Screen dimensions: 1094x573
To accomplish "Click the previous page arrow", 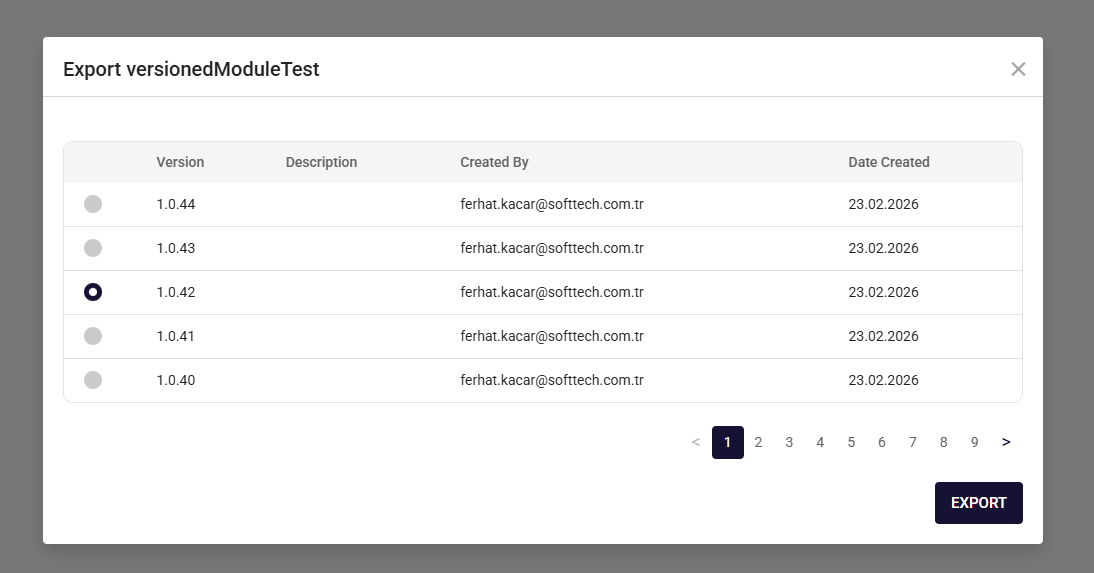I will (x=696, y=442).
